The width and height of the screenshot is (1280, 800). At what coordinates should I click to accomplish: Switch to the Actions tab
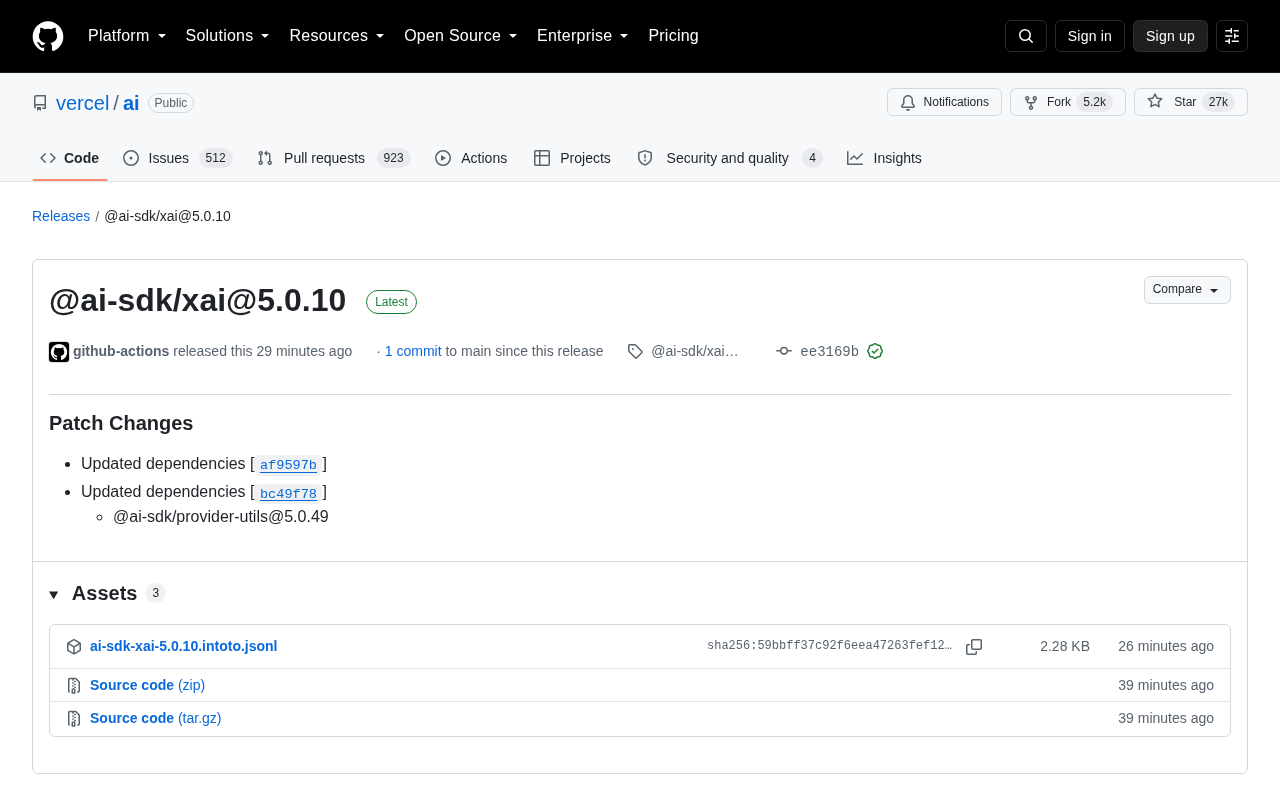(x=471, y=158)
